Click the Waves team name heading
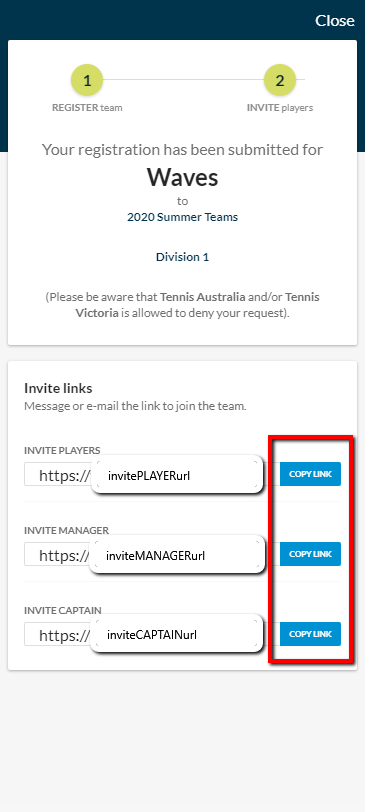Viewport: 365px width, 812px height. 183,177
